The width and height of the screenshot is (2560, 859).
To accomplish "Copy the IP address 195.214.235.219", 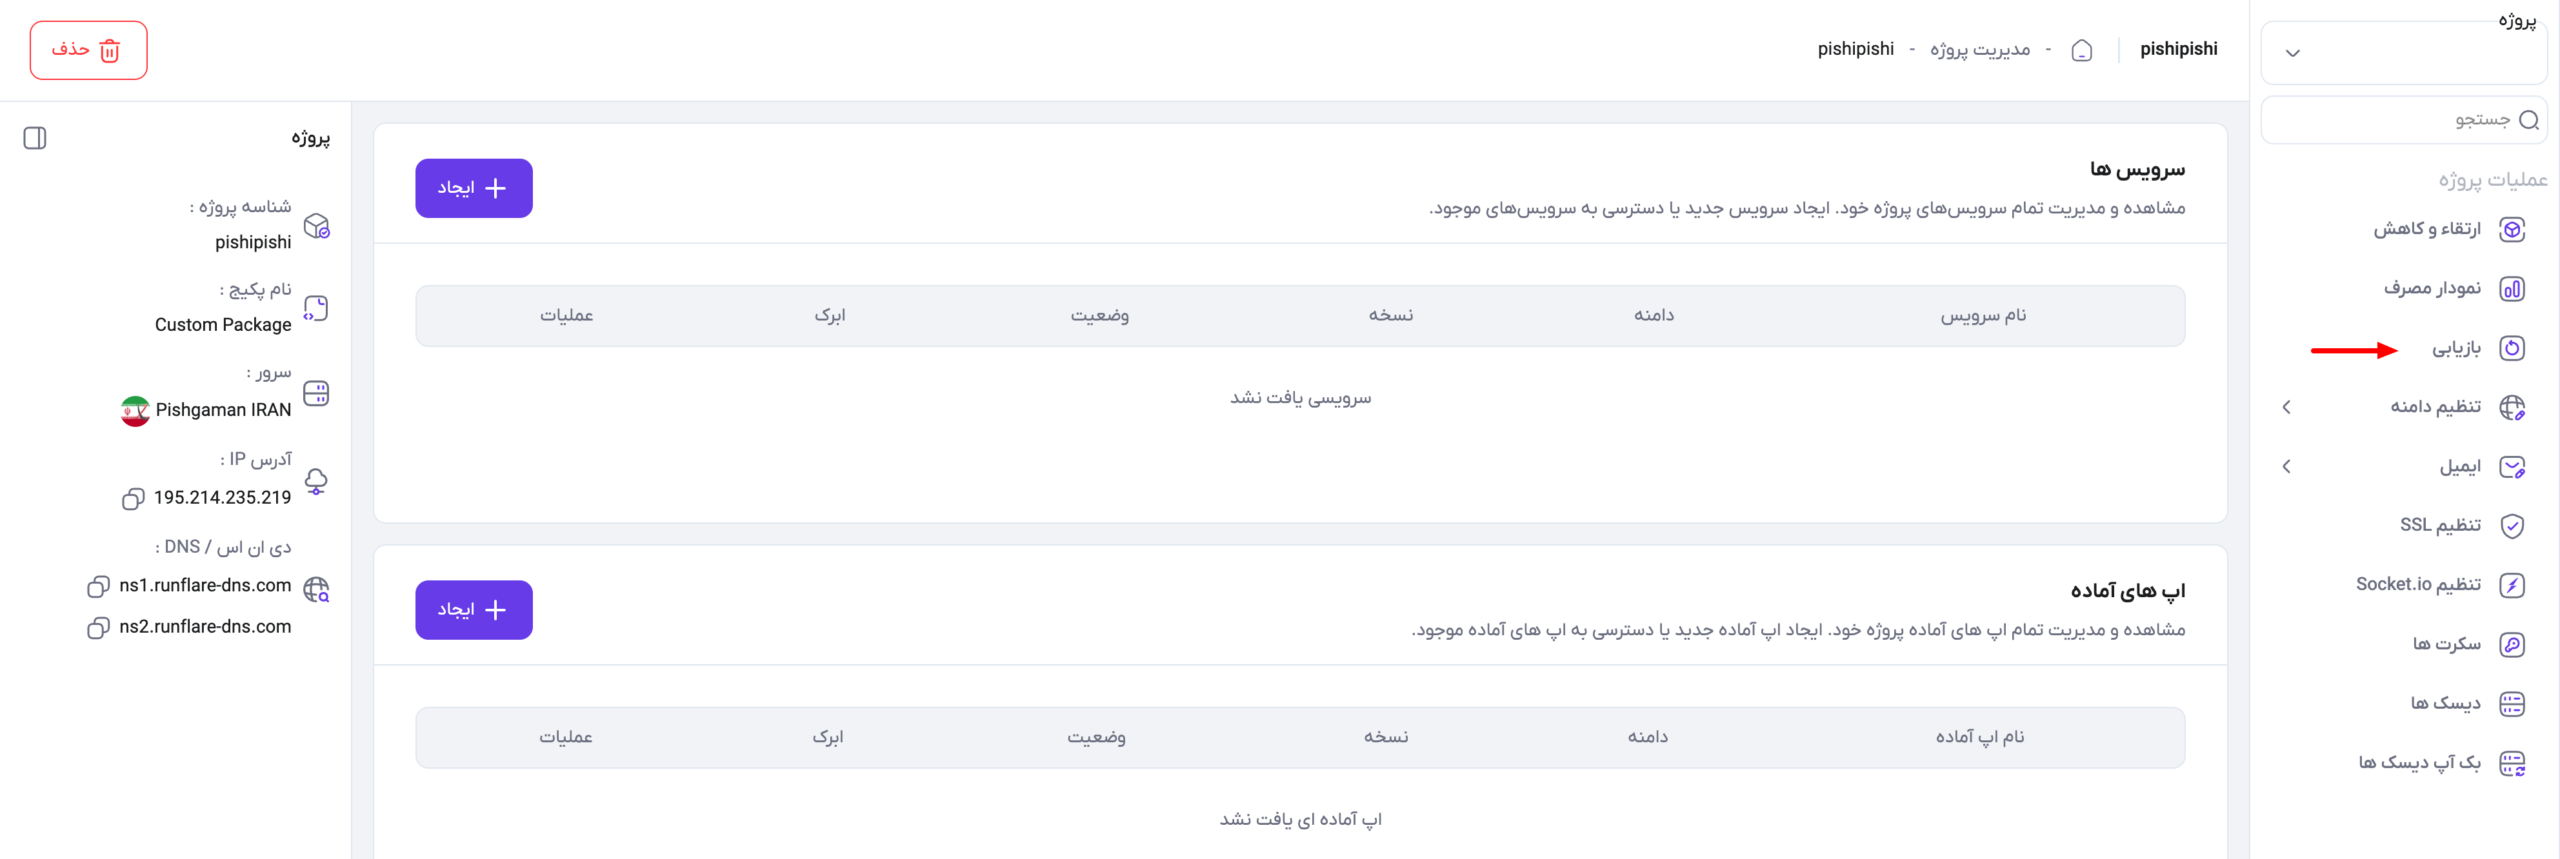I will [132, 499].
